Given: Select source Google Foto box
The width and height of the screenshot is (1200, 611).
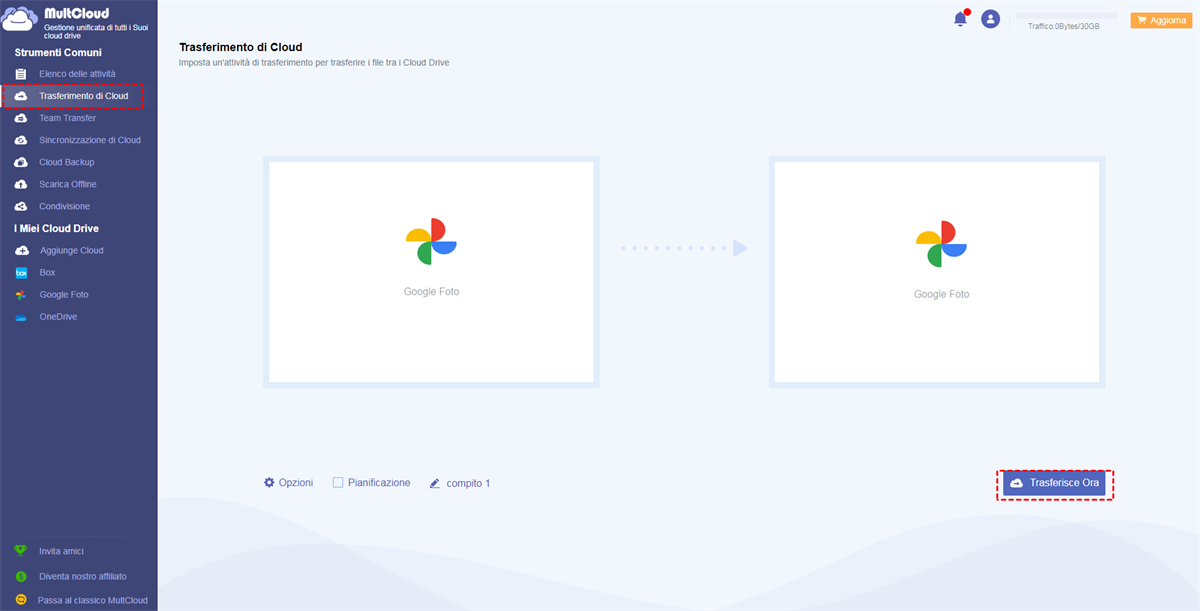Looking at the screenshot, I should [x=431, y=272].
